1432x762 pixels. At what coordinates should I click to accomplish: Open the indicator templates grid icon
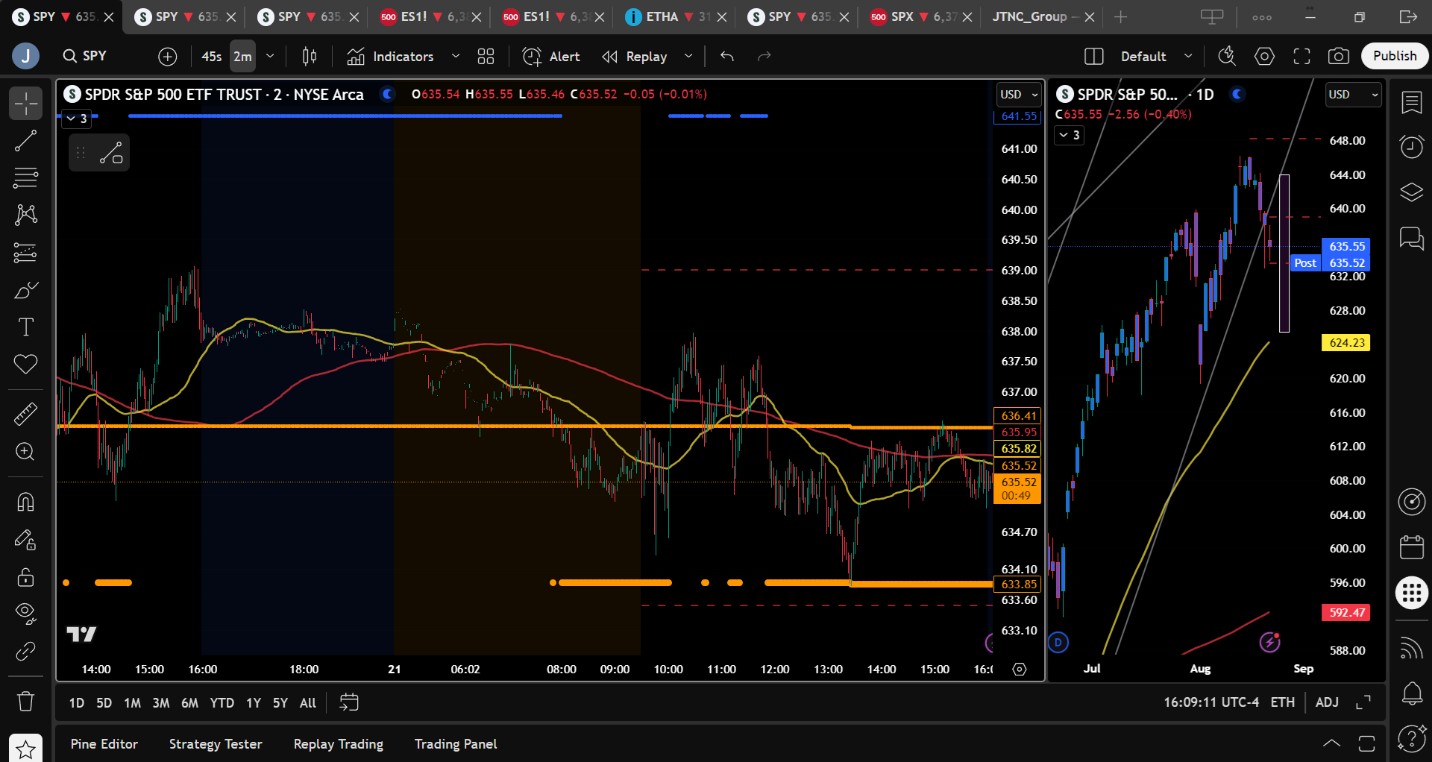pyautogui.click(x=486, y=57)
